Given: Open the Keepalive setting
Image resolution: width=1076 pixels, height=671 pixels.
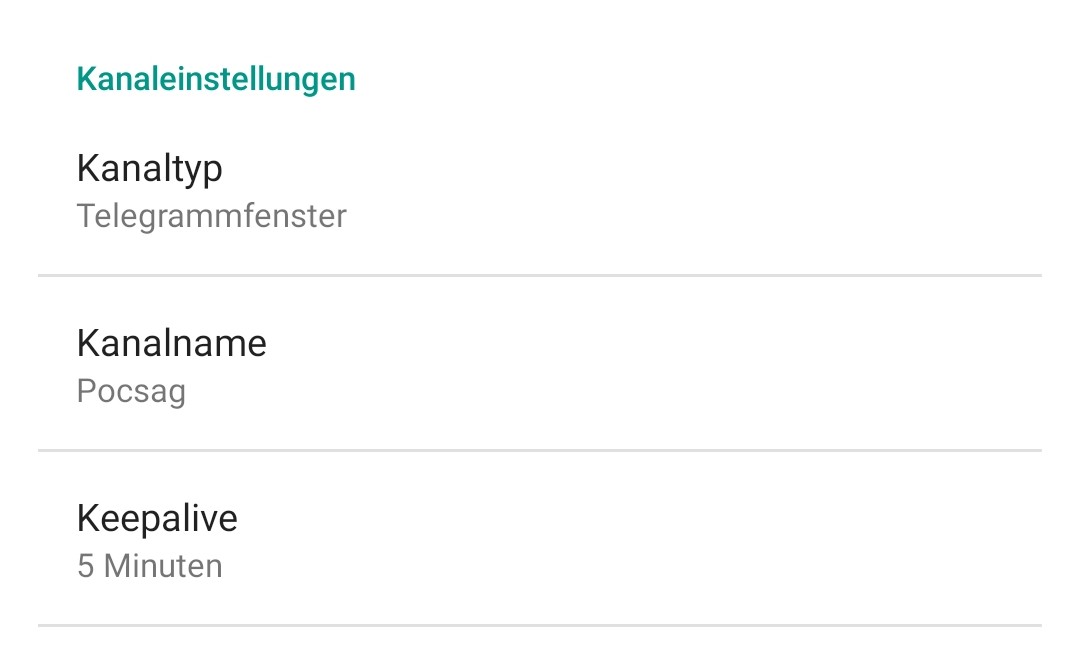Looking at the screenshot, I should click(540, 541).
